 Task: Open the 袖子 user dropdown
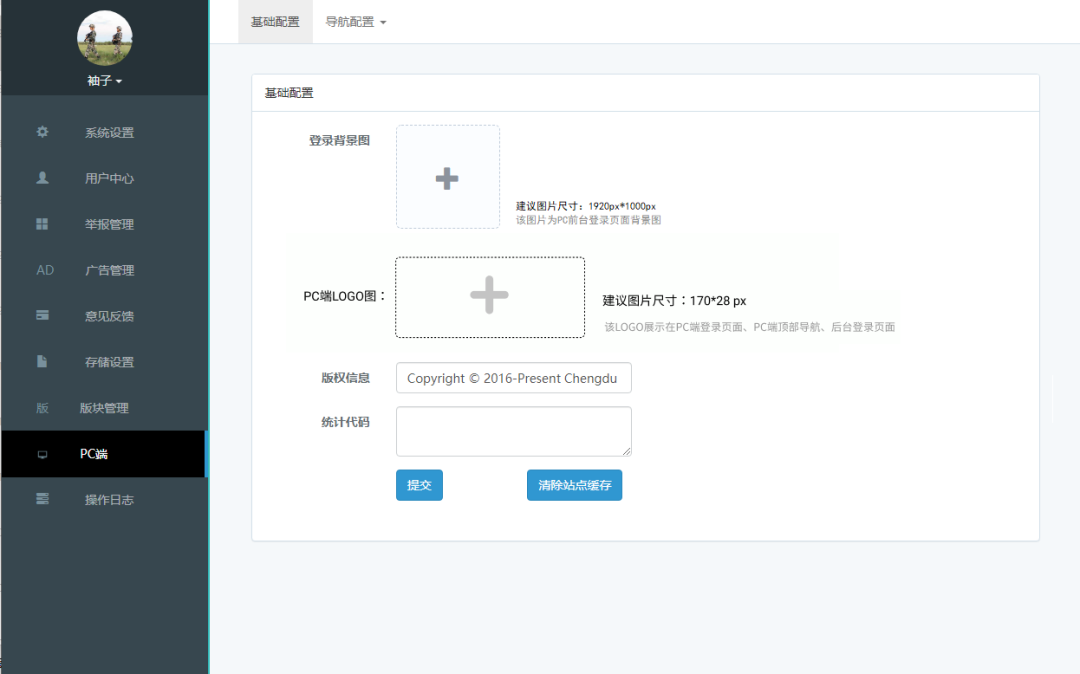pyautogui.click(x=105, y=81)
